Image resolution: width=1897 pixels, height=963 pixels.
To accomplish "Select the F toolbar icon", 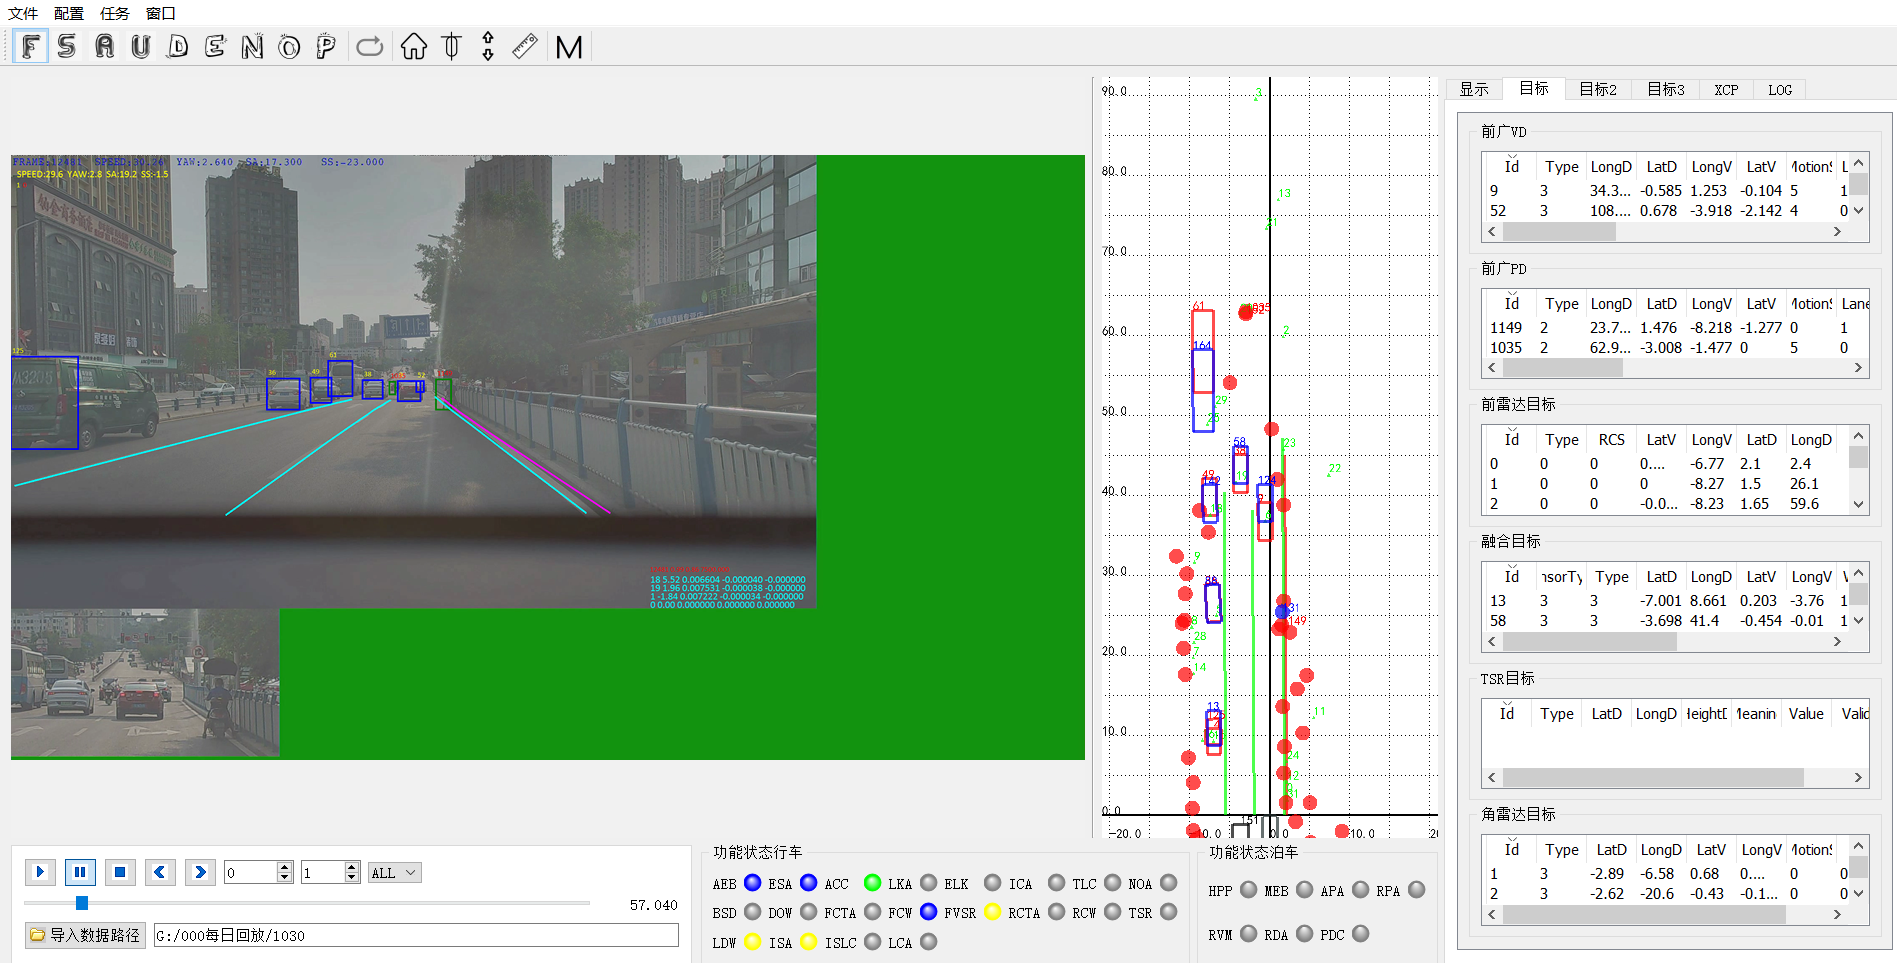I will [x=31, y=46].
